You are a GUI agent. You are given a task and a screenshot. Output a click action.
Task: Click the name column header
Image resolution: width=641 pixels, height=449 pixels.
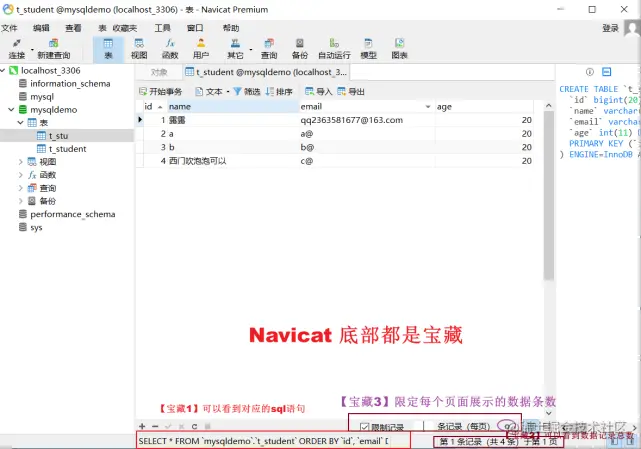click(x=233, y=107)
